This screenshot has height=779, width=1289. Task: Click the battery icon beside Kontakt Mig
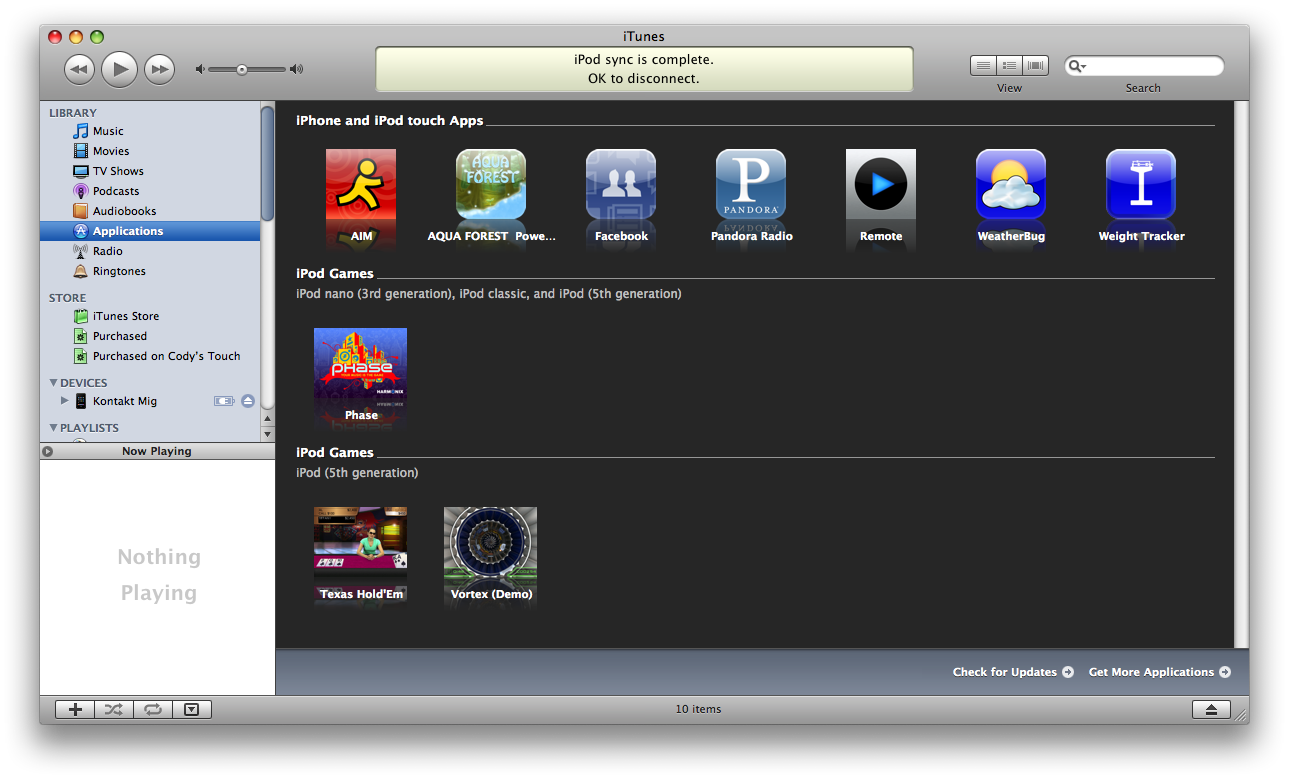click(x=224, y=401)
